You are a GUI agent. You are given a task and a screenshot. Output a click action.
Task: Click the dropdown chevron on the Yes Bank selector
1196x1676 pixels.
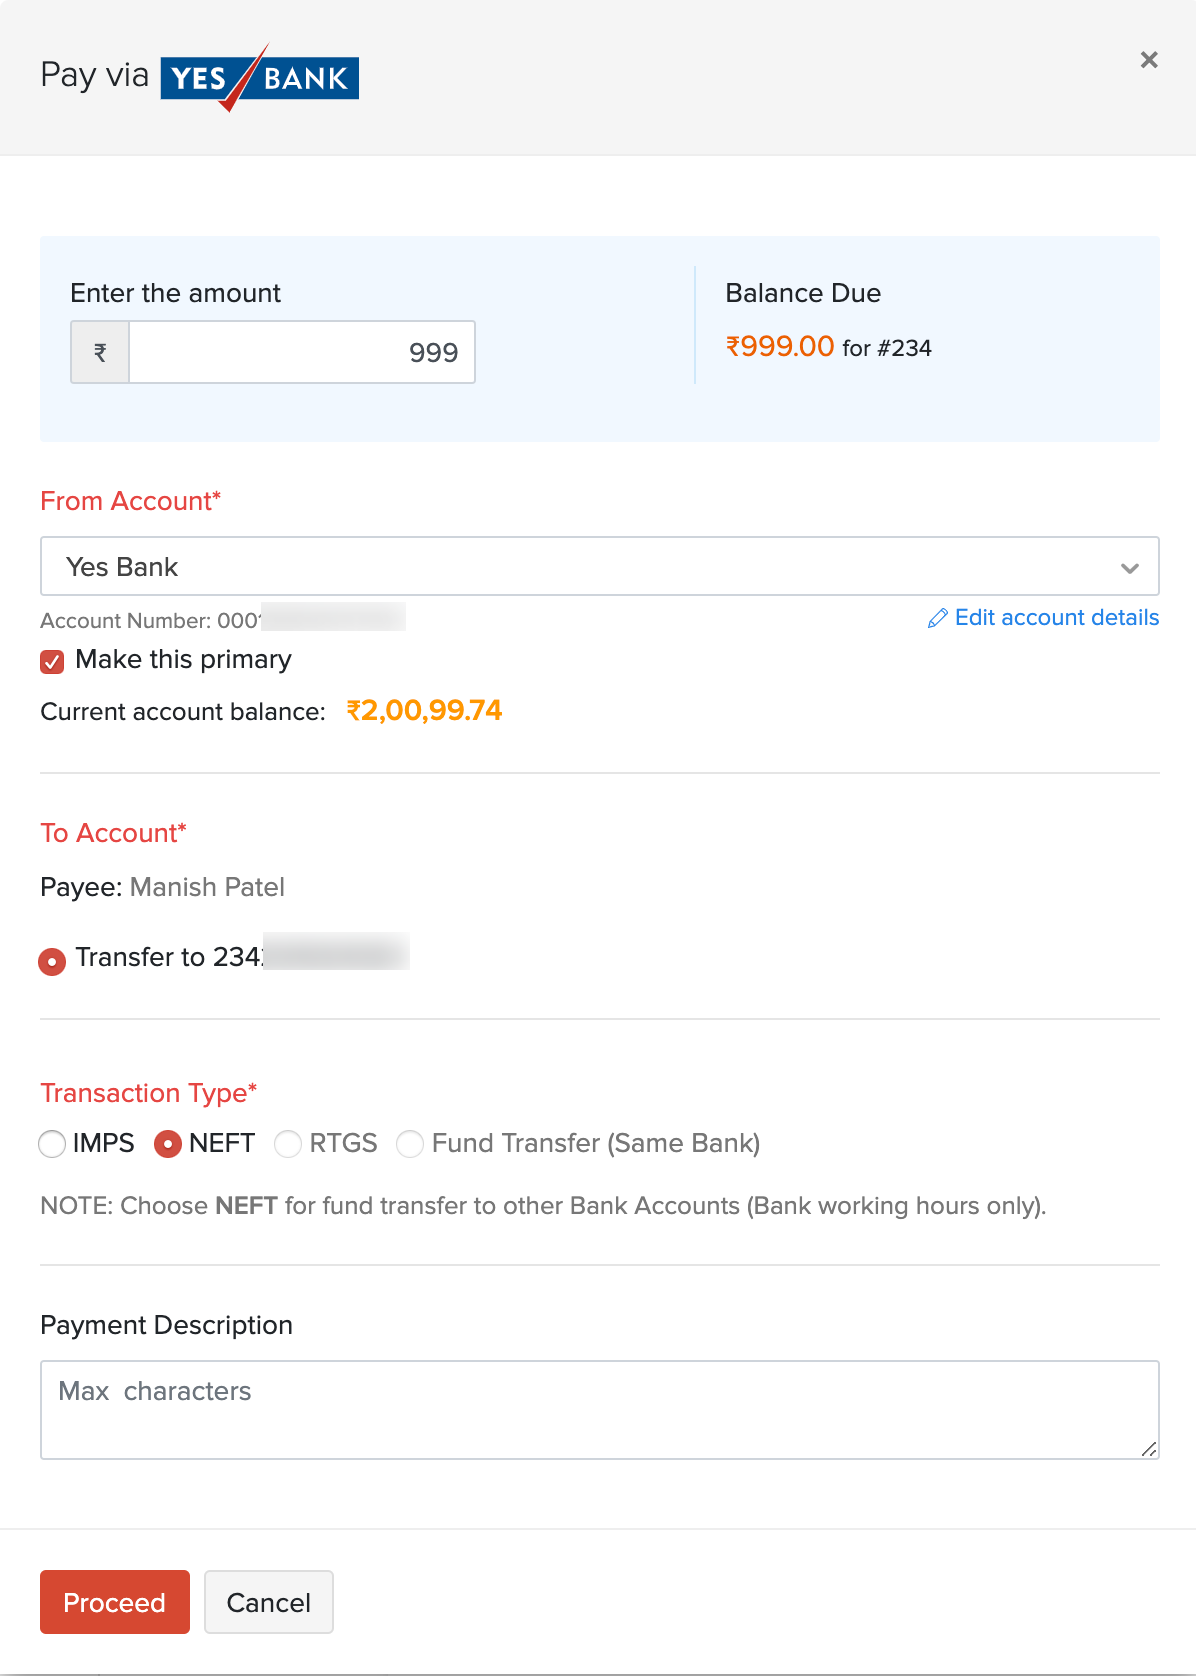[x=1130, y=566]
